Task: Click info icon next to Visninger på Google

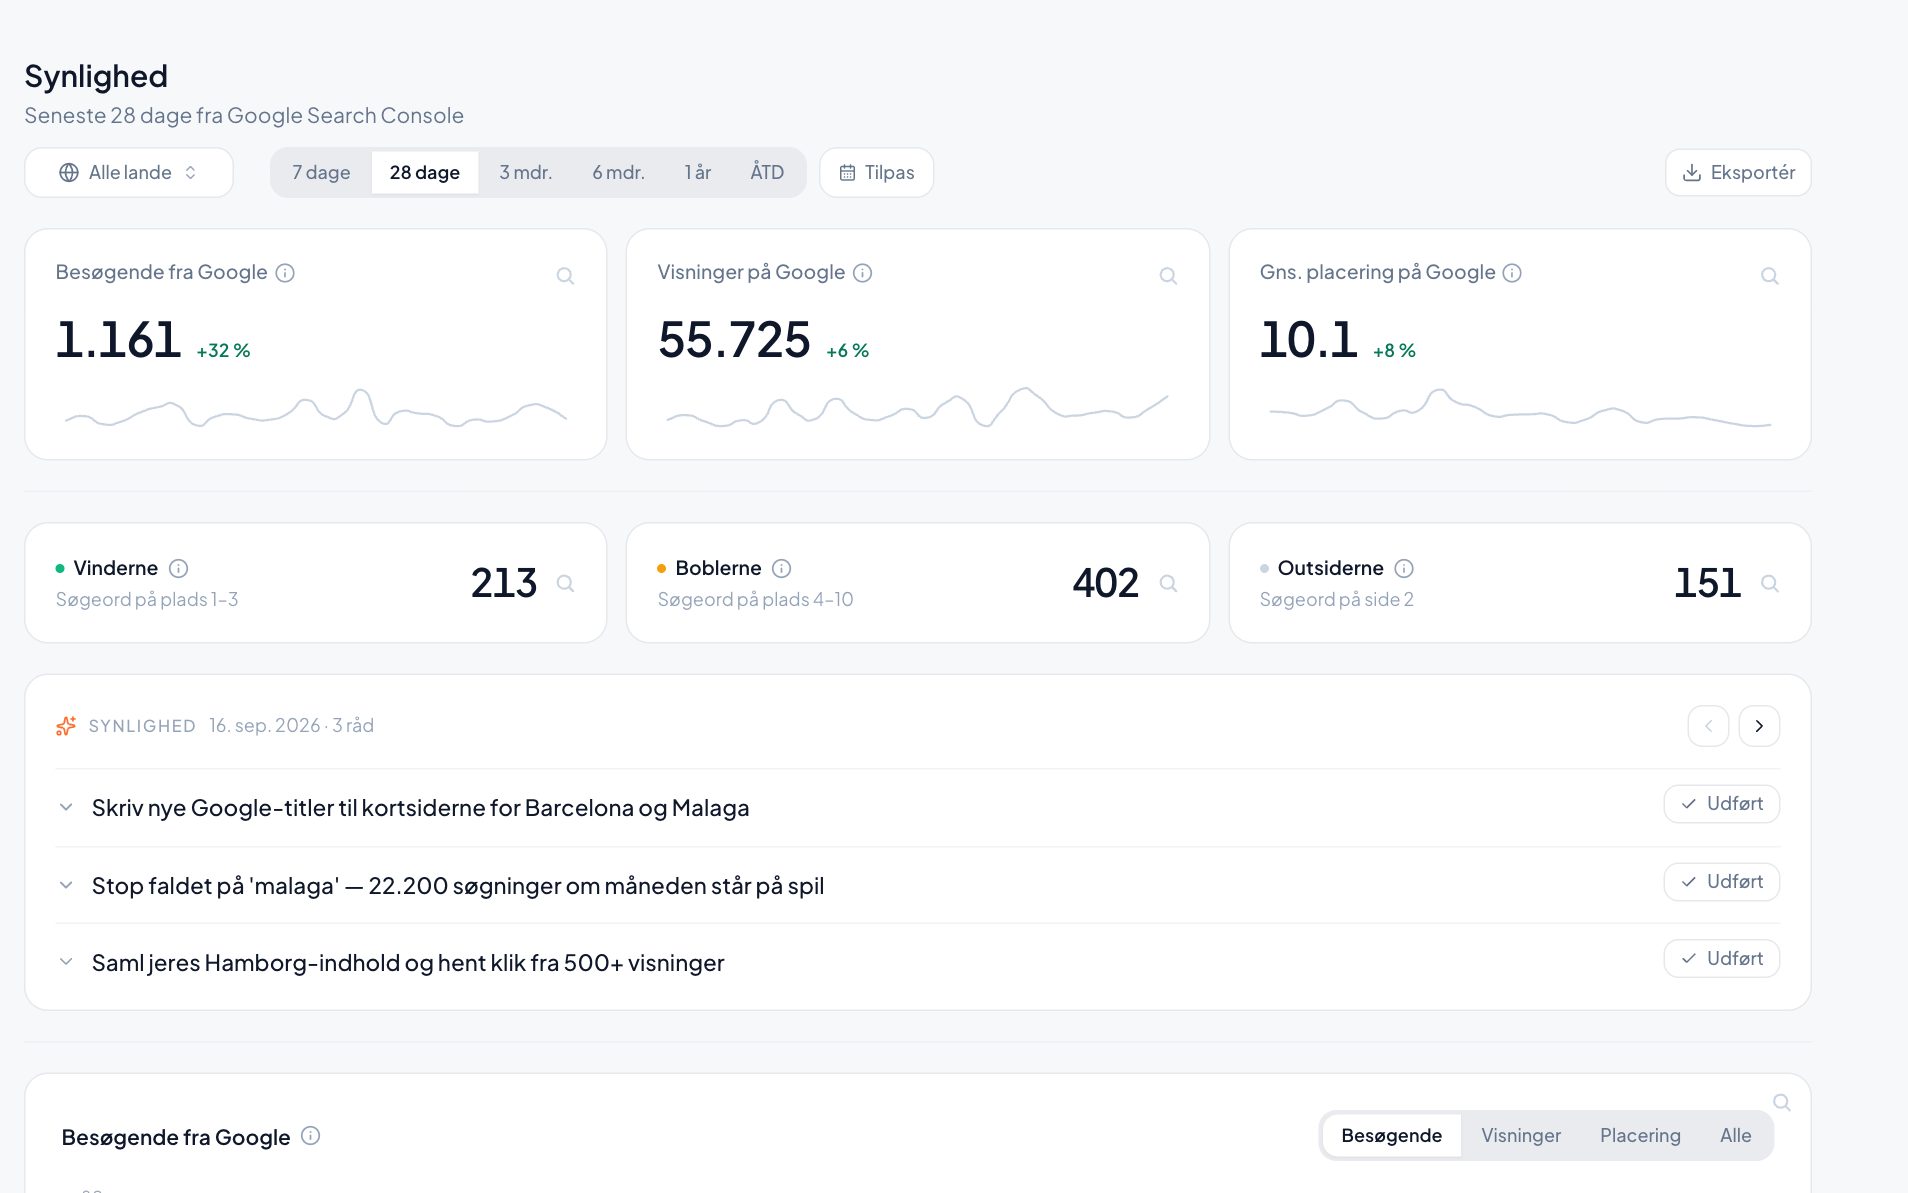Action: (863, 273)
